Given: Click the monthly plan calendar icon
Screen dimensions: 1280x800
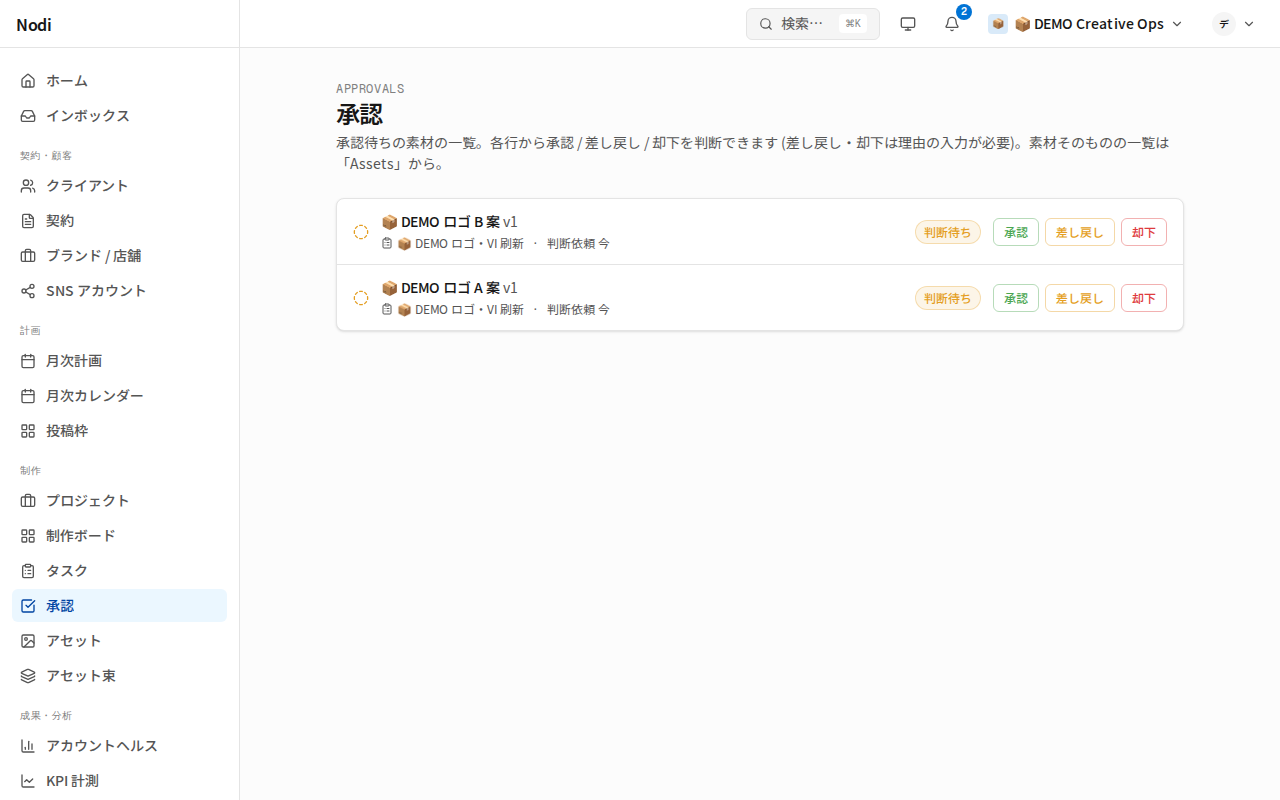Looking at the screenshot, I should coord(28,361).
